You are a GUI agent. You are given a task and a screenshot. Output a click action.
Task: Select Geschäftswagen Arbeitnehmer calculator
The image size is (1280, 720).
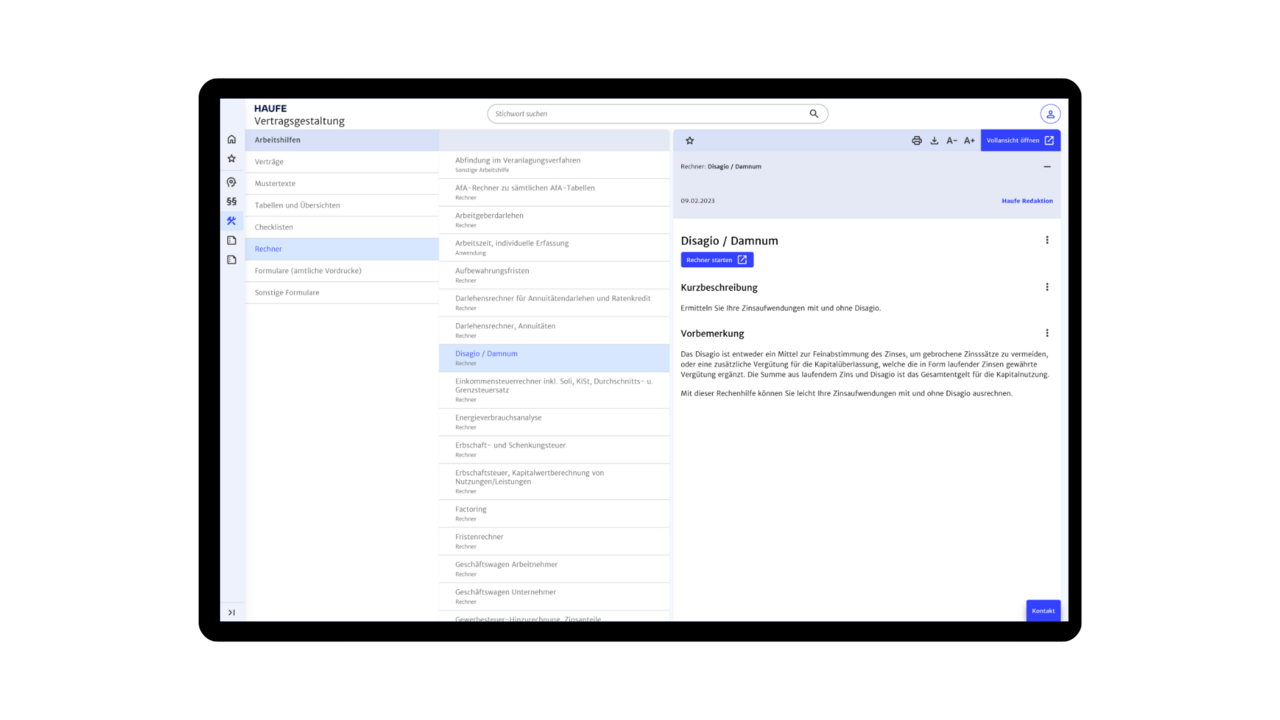point(554,569)
